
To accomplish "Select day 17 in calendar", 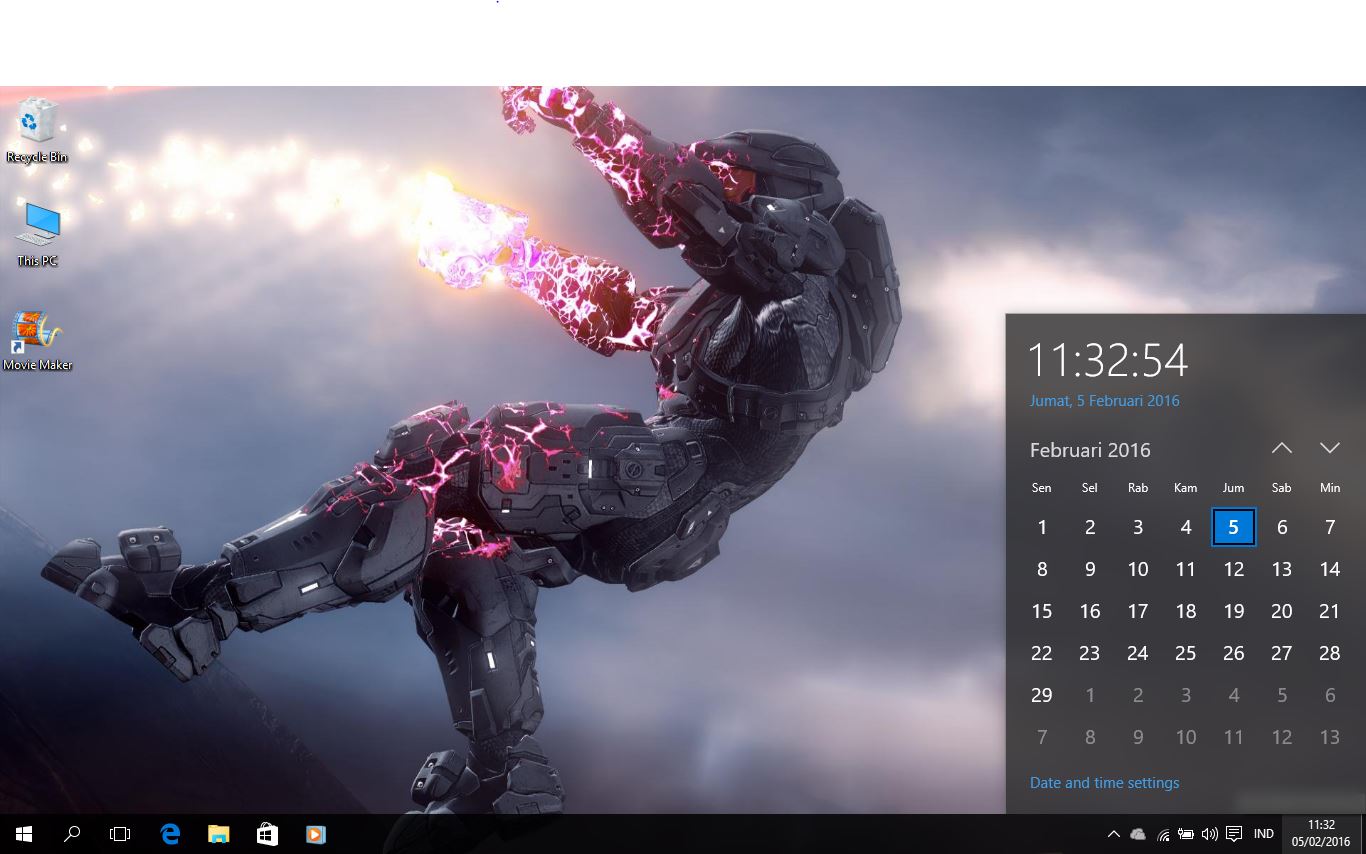I will [x=1137, y=611].
